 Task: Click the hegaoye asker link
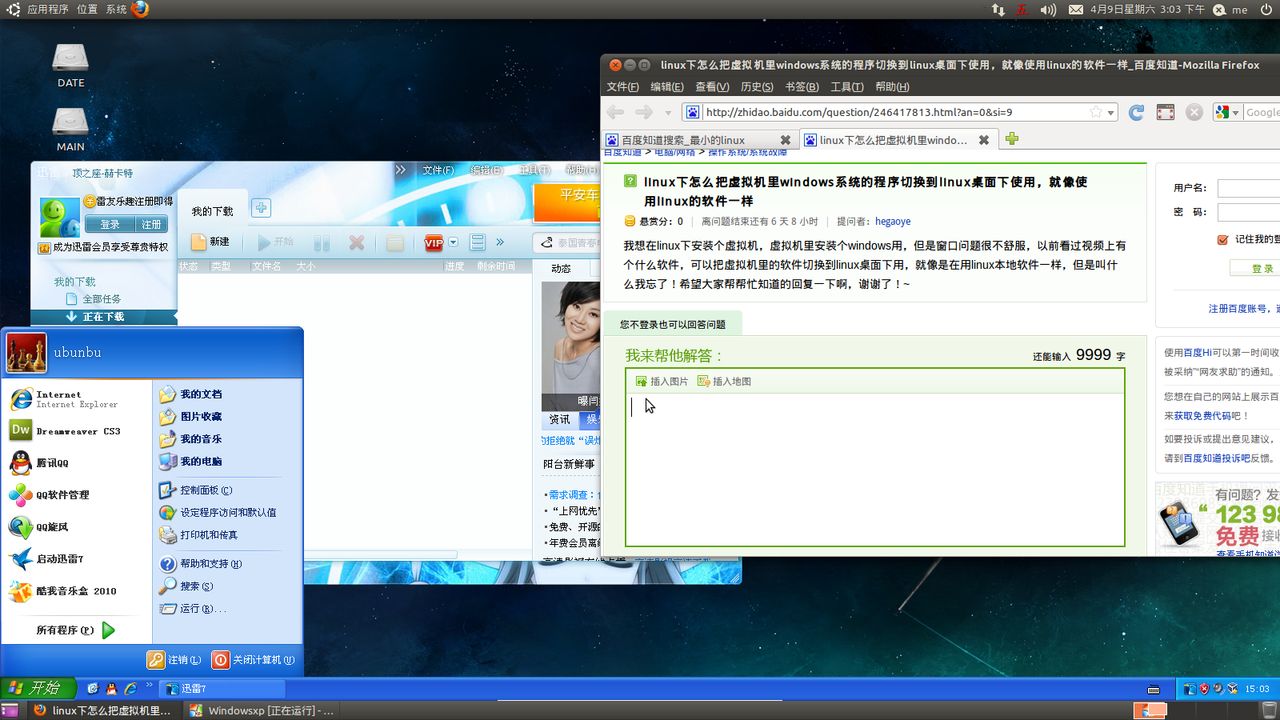tap(893, 221)
